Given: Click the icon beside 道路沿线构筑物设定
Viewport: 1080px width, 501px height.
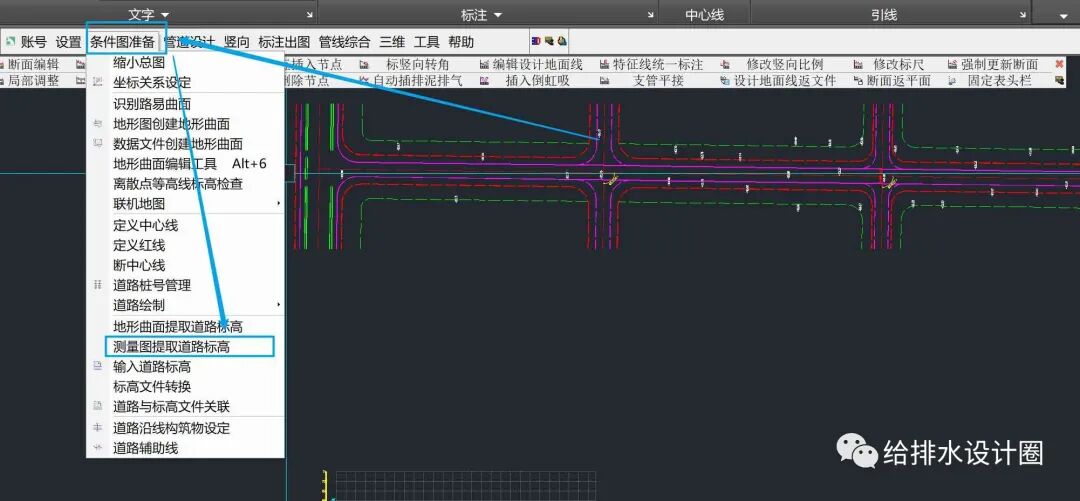Looking at the screenshot, I should pyautogui.click(x=98, y=428).
